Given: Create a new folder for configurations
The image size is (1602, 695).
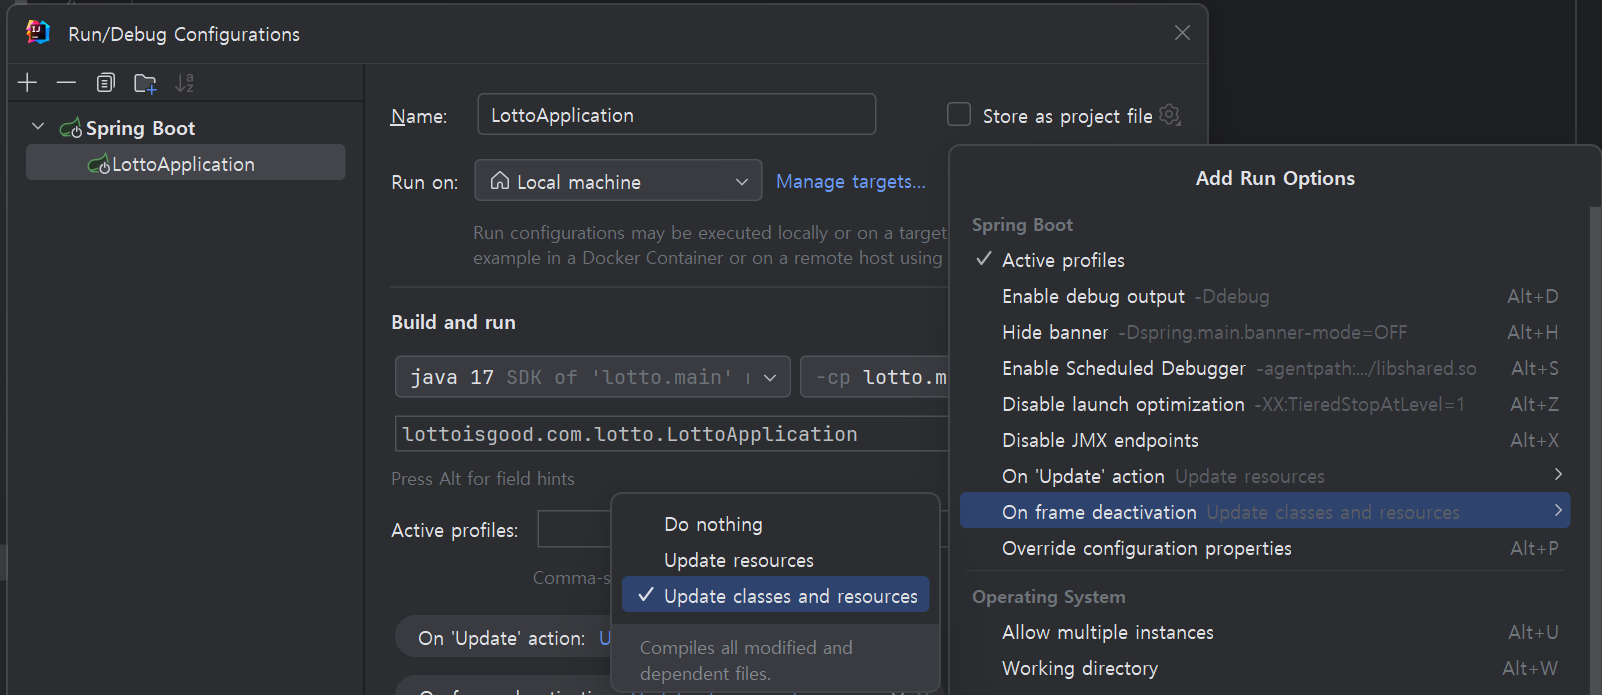Looking at the screenshot, I should [x=145, y=83].
